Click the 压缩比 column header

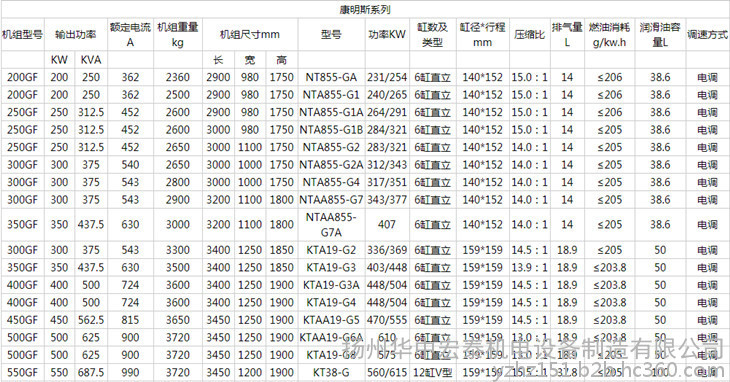click(x=529, y=34)
